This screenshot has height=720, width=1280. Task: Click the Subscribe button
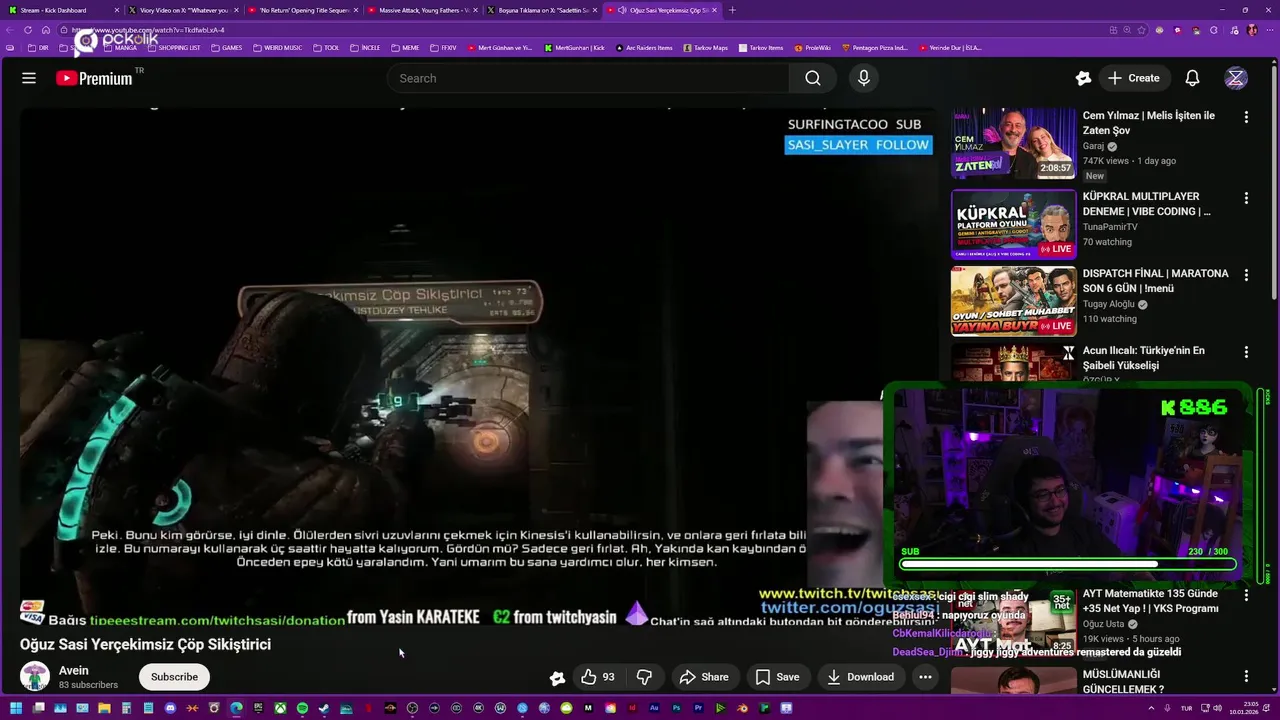tap(174, 677)
